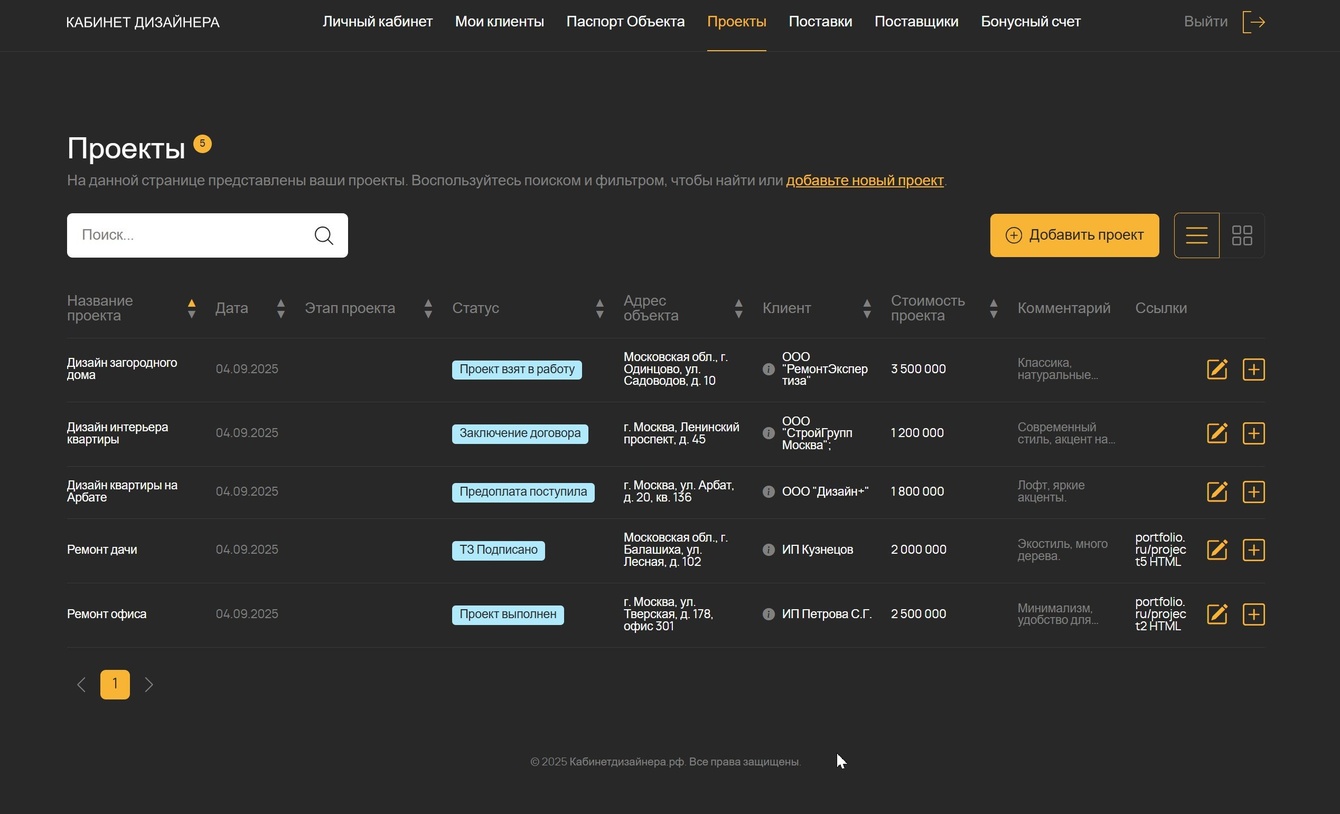The height and width of the screenshot is (814, 1340).
Task: Edit the Дизайн загородного дома project
Action: 1217,369
